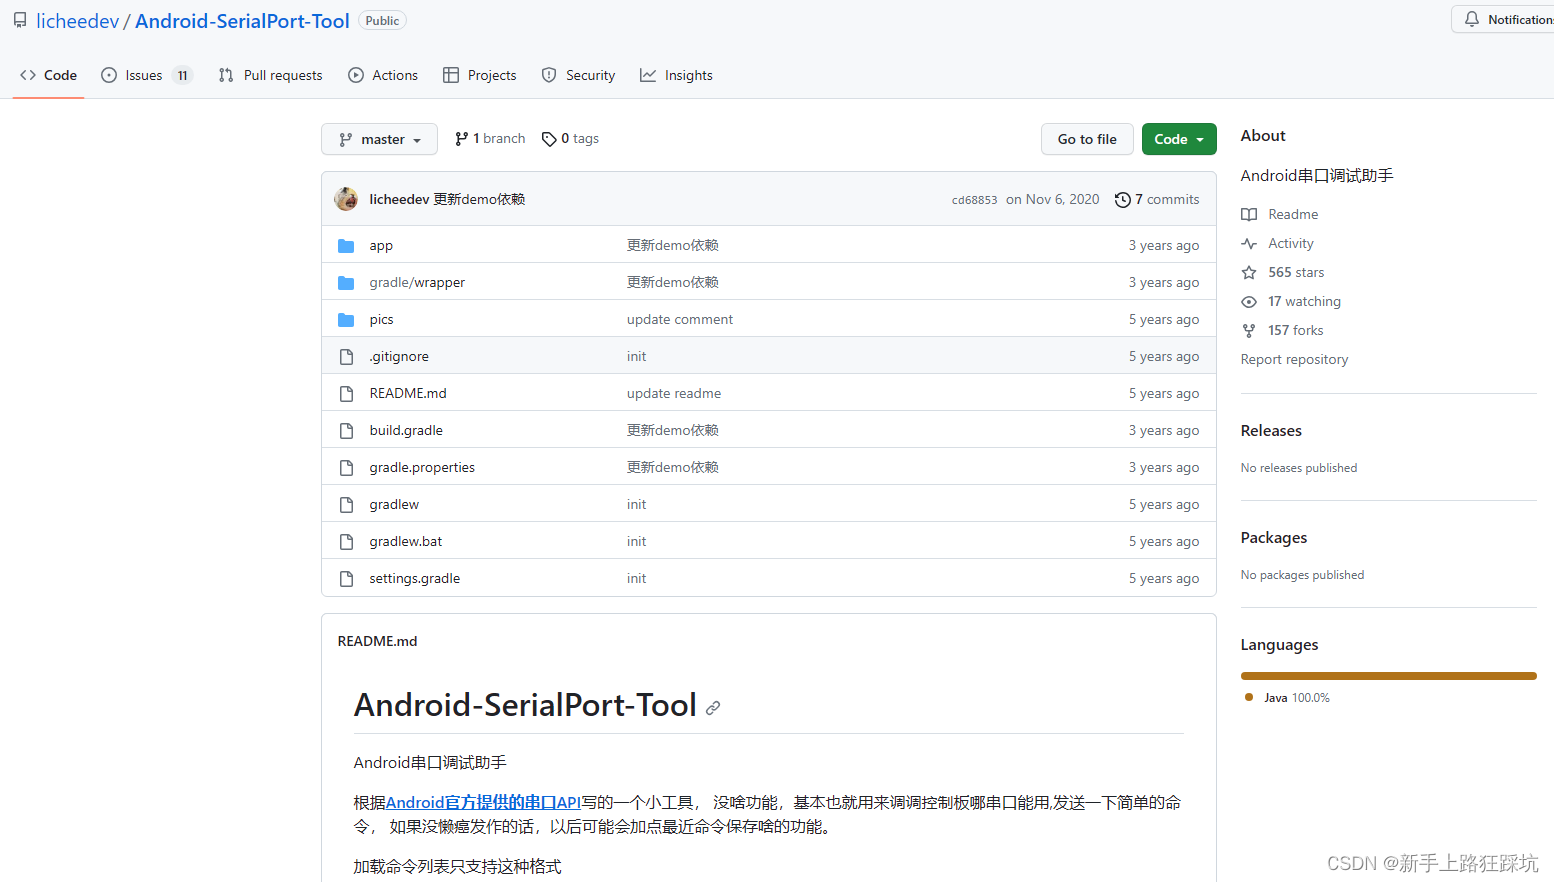Image resolution: width=1554 pixels, height=882 pixels.
Task: View the Insights tab
Action: pyautogui.click(x=676, y=75)
